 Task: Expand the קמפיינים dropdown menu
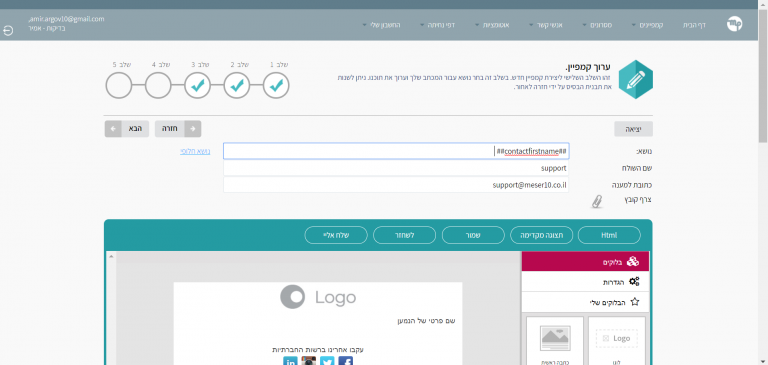tap(648, 24)
